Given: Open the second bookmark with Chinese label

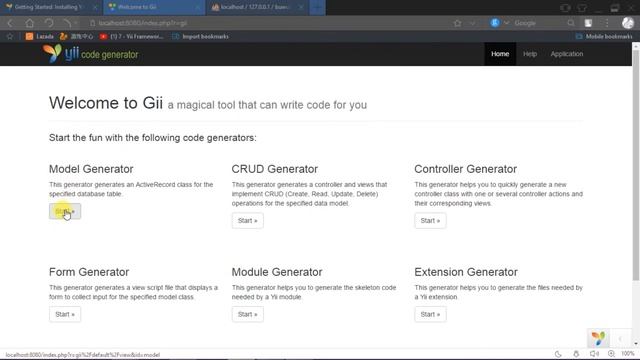Looking at the screenshot, I should coord(76,36).
